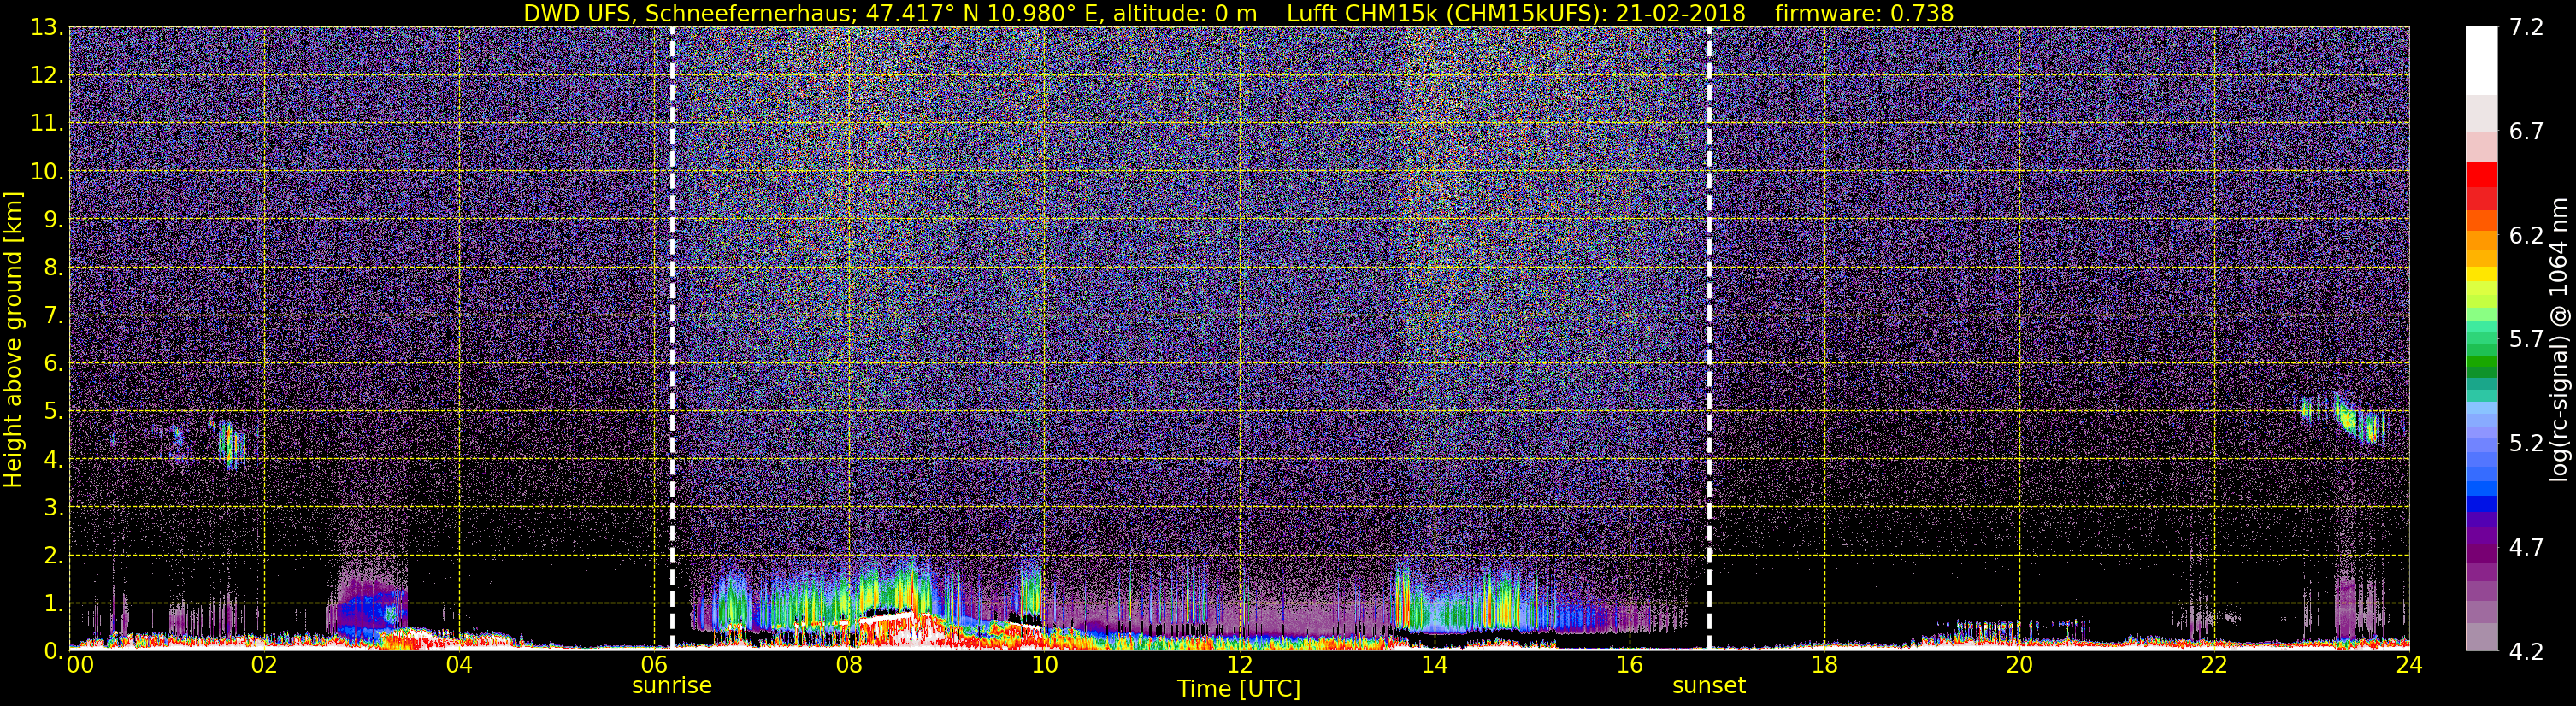Screen dimensions: 2576x706
Task: Click the "1." height axis tick label
Action: 53,604
